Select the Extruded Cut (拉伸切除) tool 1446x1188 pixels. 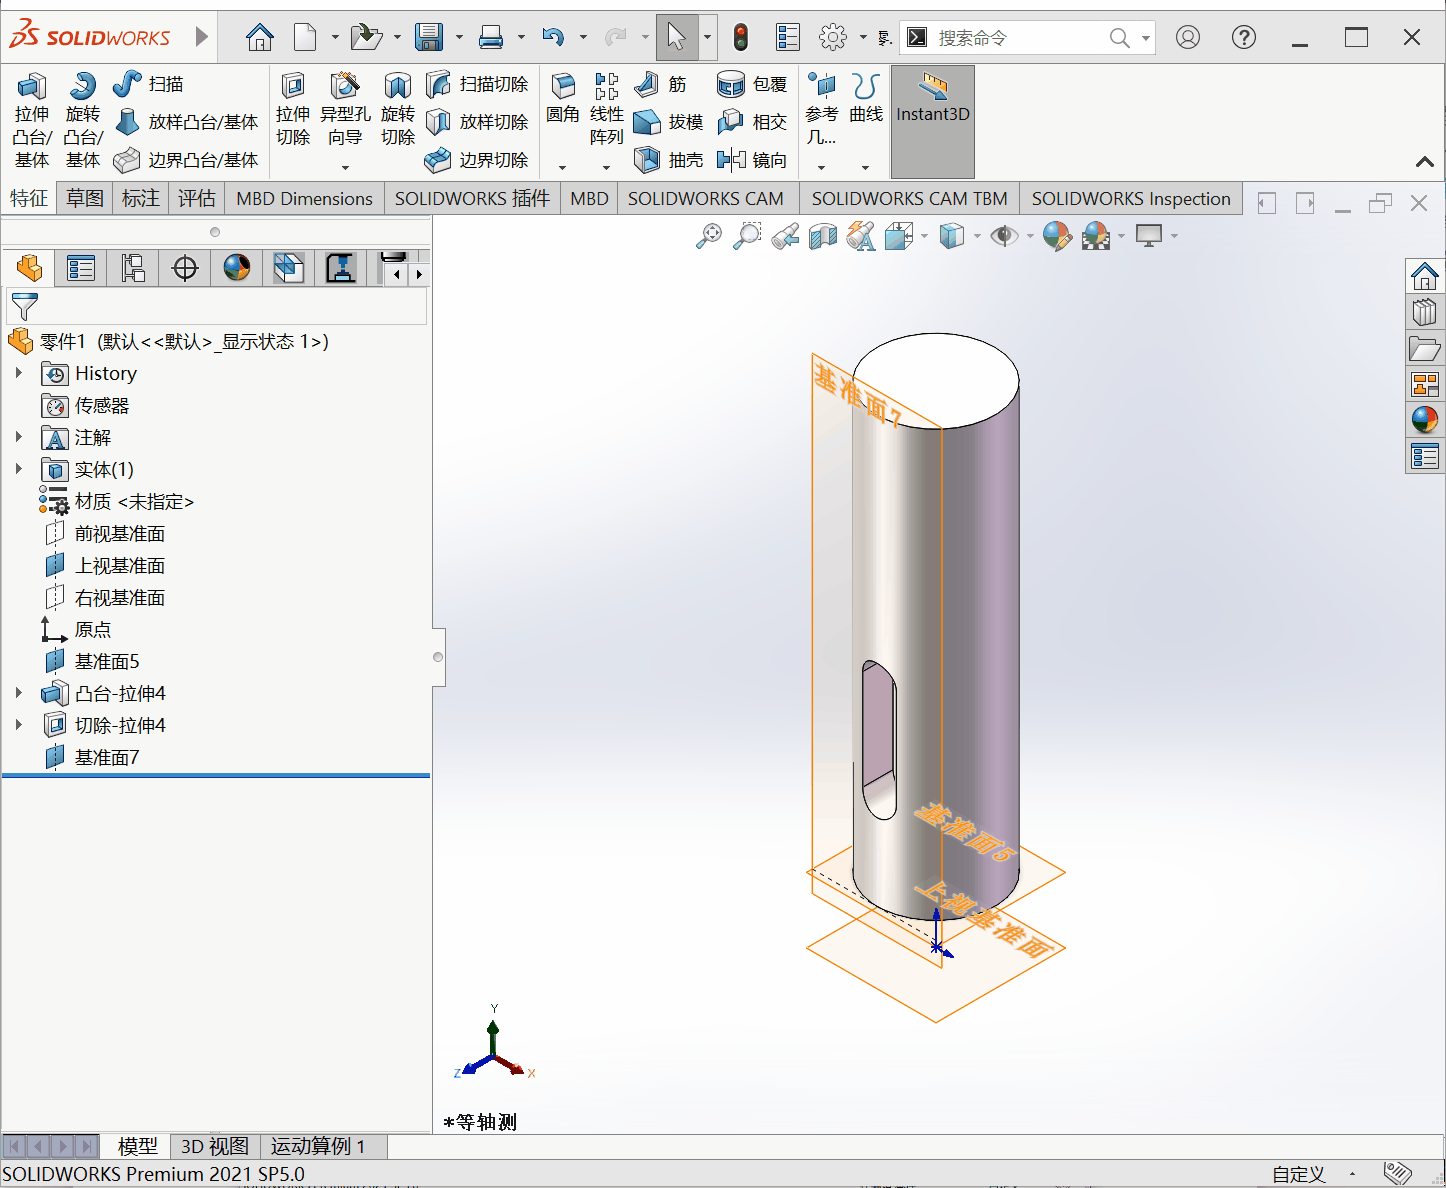[x=293, y=110]
